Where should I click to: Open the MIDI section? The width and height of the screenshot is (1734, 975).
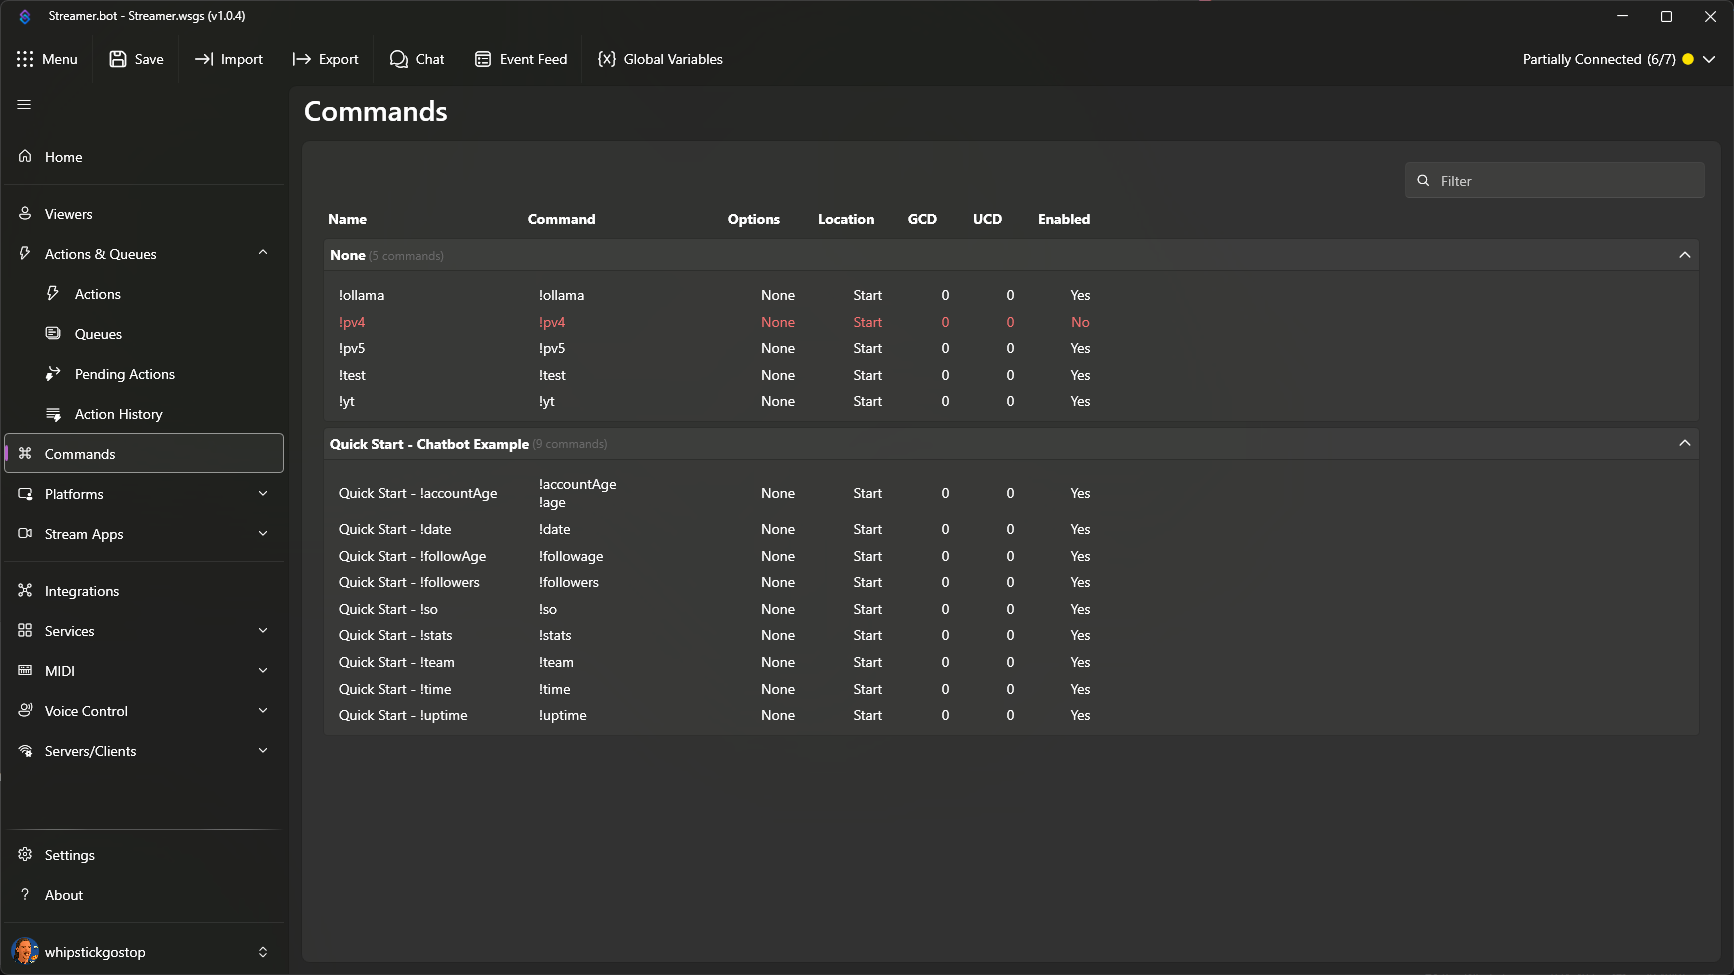tap(60, 670)
